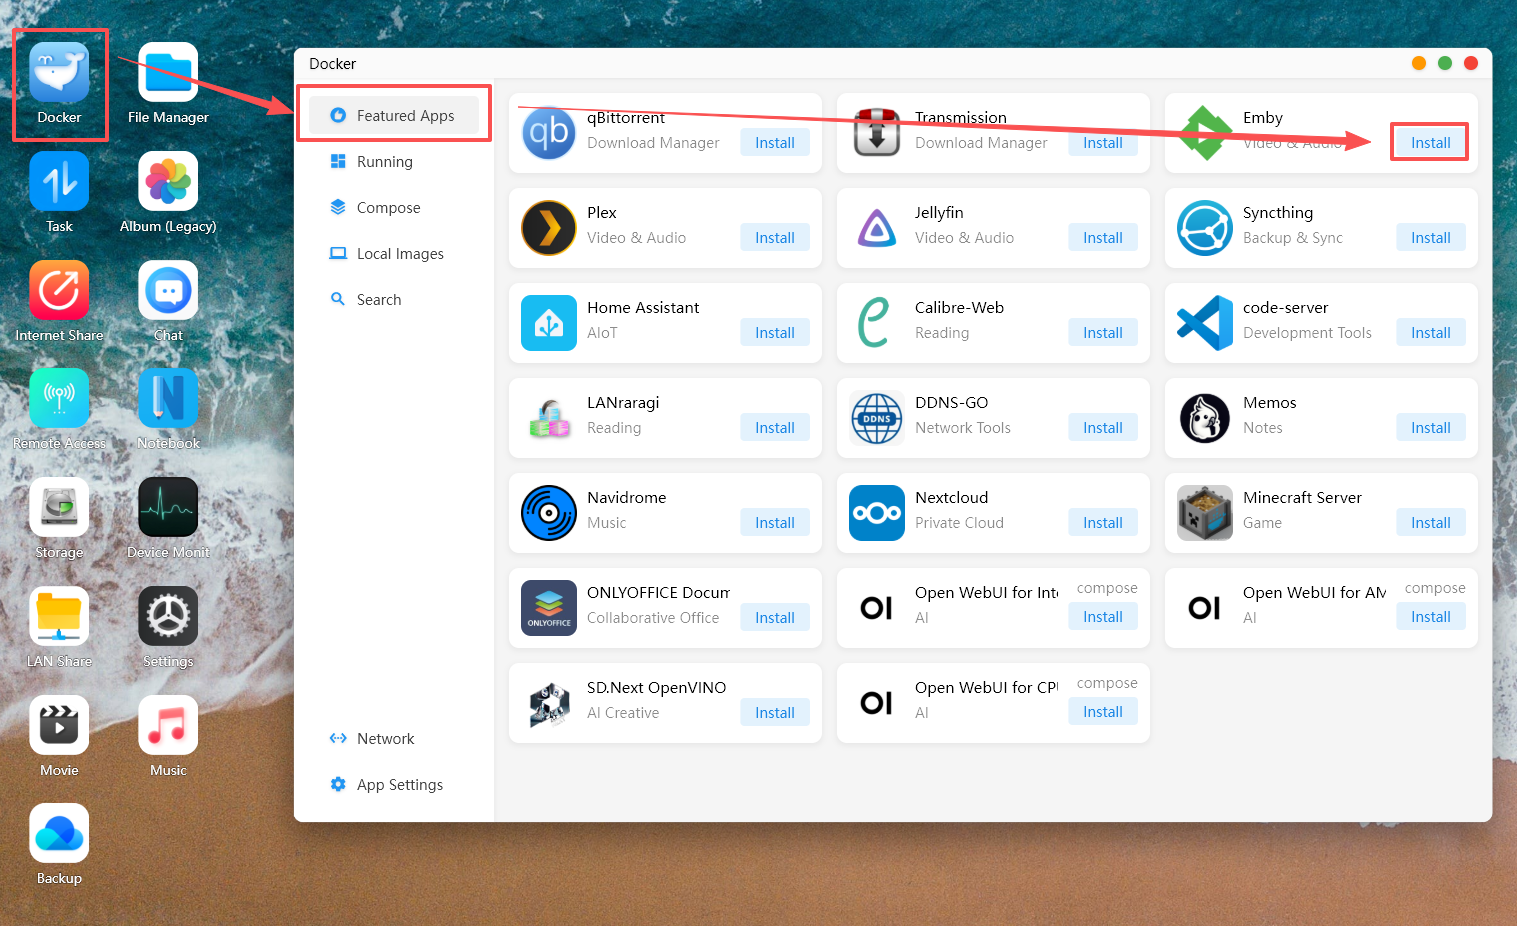Install Open WebUI for Intel
This screenshot has height=926, width=1517.
(x=1103, y=616)
